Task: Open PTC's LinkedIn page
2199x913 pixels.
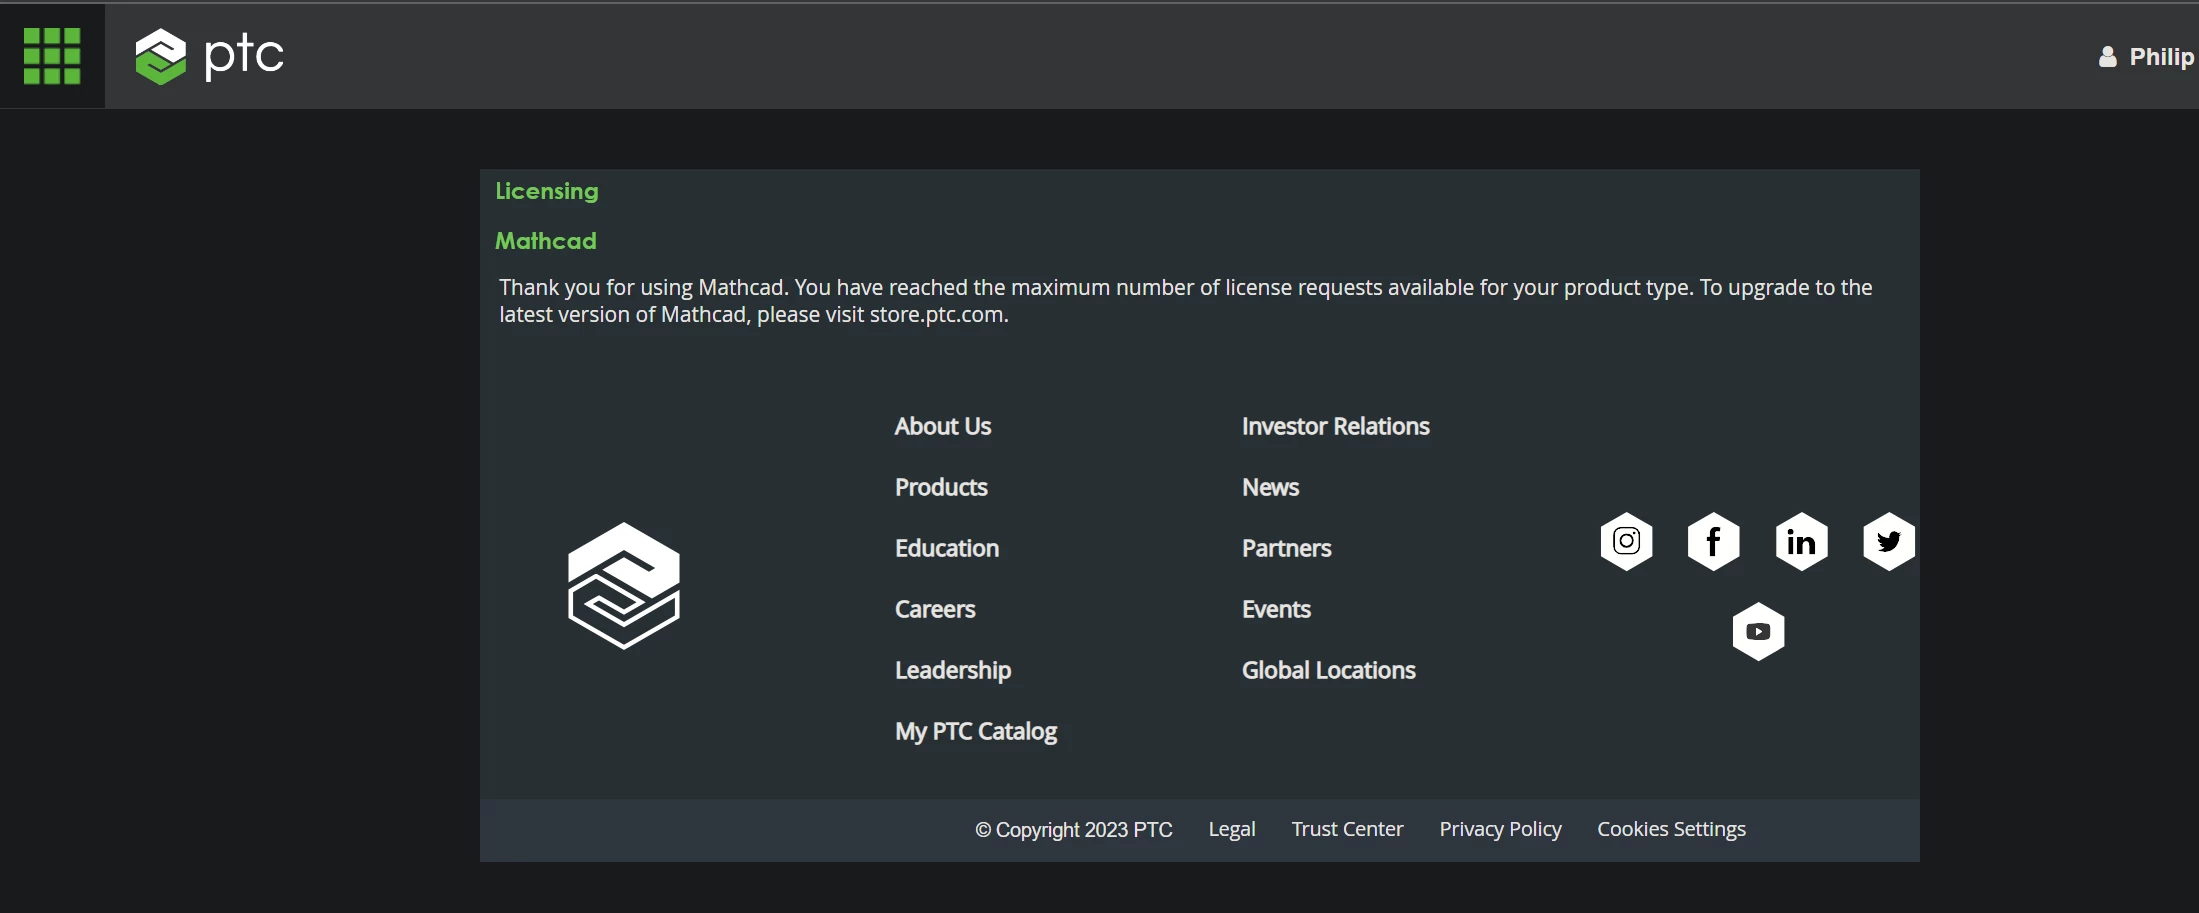Action: (x=1802, y=542)
